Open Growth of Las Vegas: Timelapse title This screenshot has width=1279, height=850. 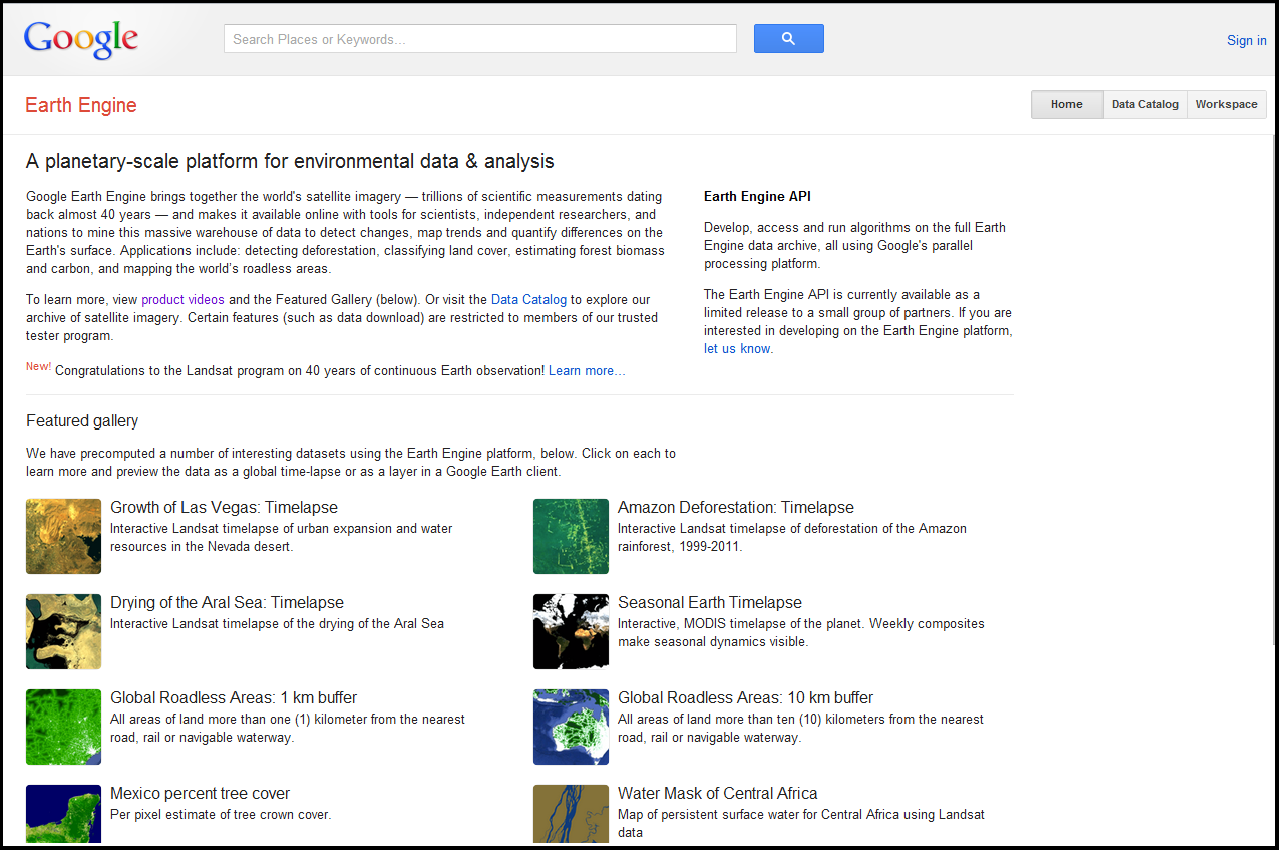224,507
